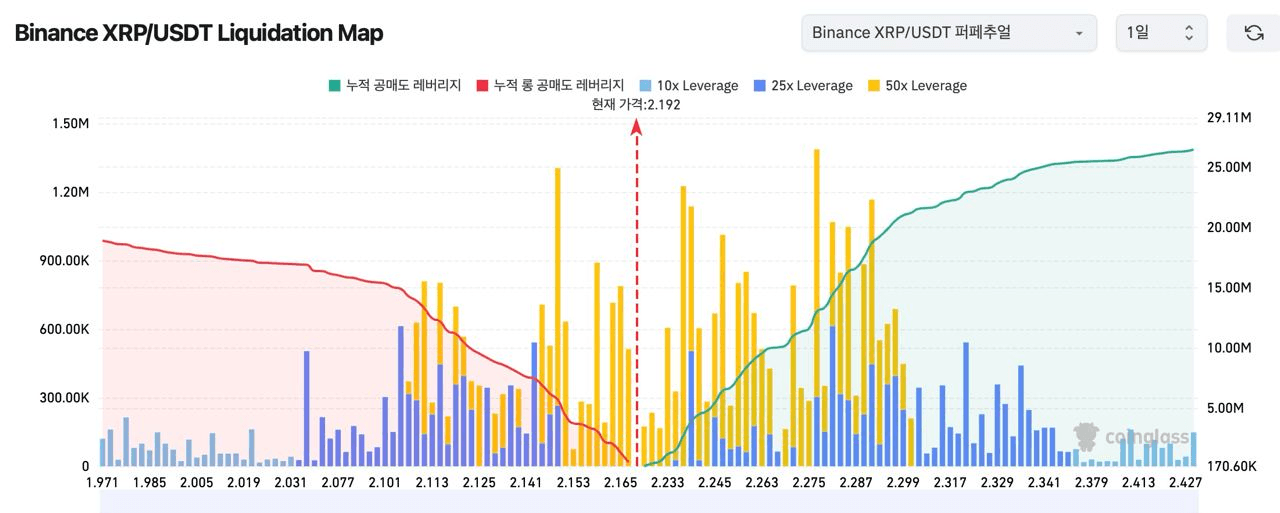Click the 2.287 price axis label

856,483
